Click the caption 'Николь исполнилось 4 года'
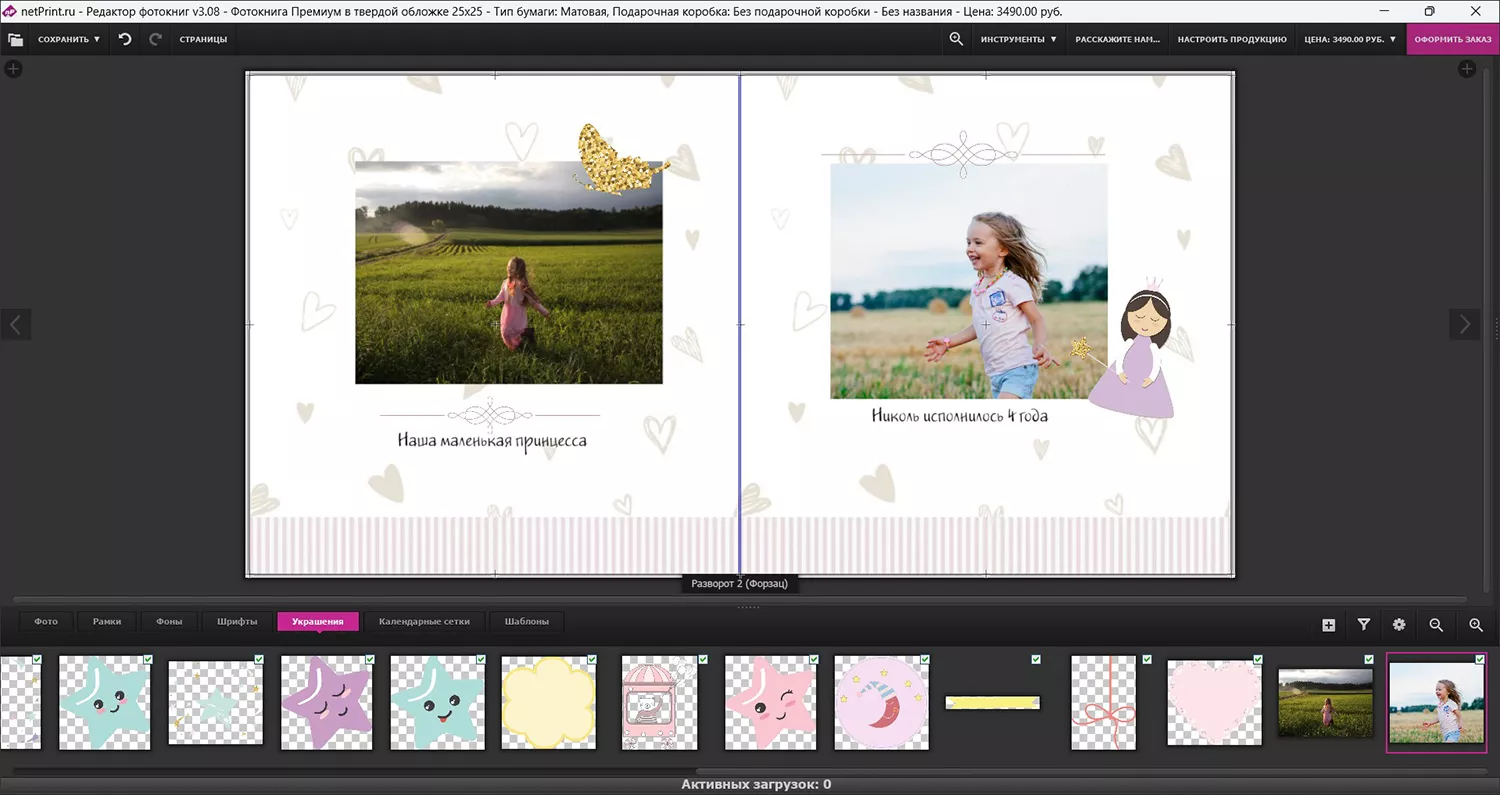This screenshot has width=1500, height=795. [960, 415]
